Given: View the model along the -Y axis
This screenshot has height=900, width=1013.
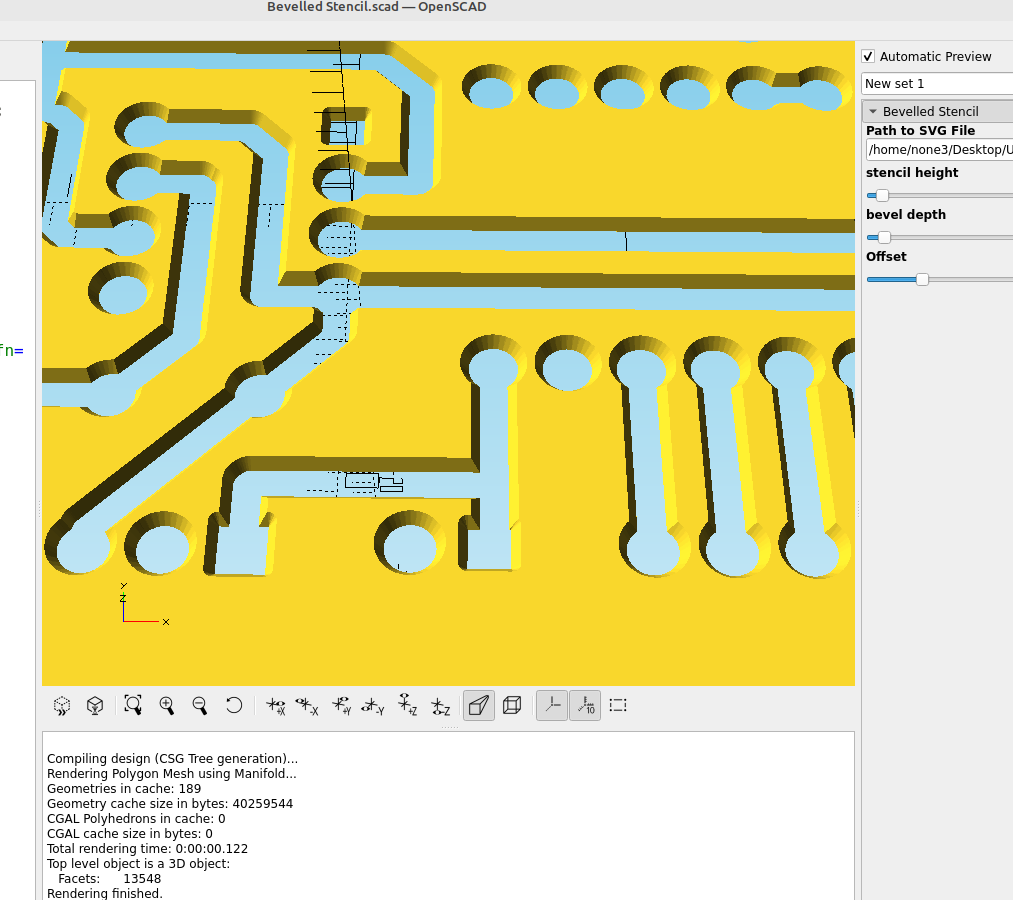Looking at the screenshot, I should (373, 705).
